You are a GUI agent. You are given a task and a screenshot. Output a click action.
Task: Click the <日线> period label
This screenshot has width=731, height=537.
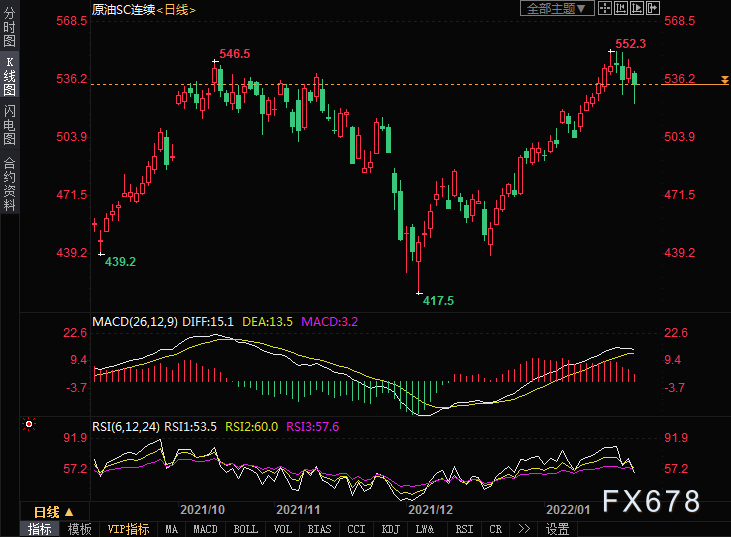pos(176,9)
